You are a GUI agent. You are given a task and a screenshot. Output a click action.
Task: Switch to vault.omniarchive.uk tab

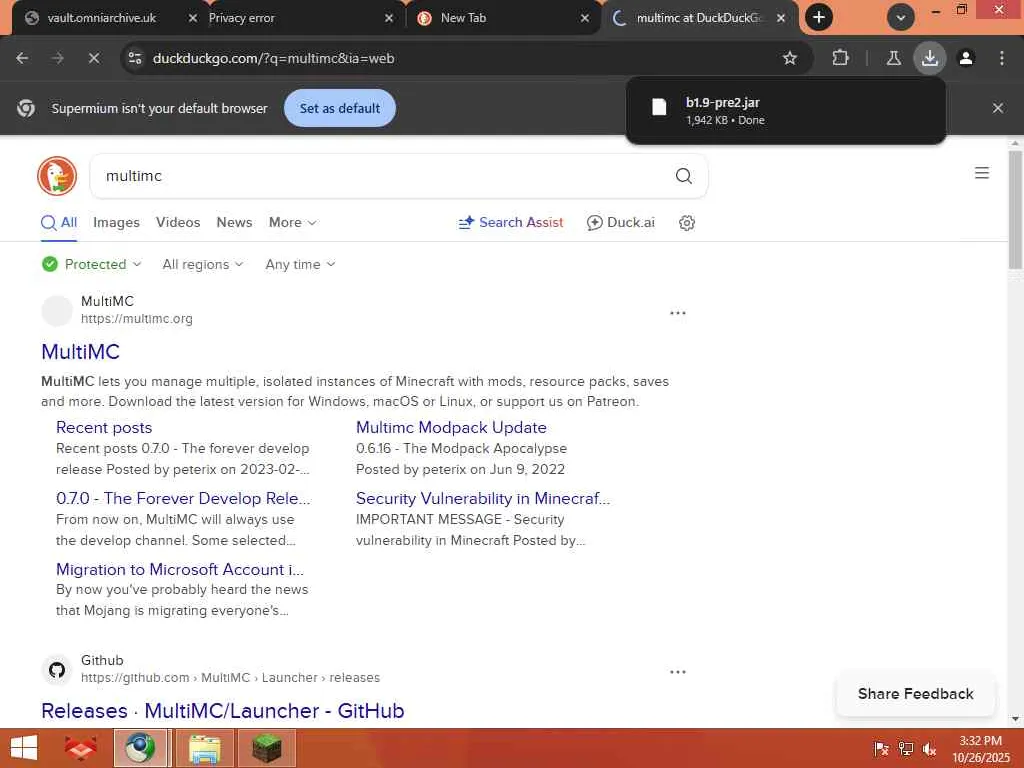coord(101,18)
